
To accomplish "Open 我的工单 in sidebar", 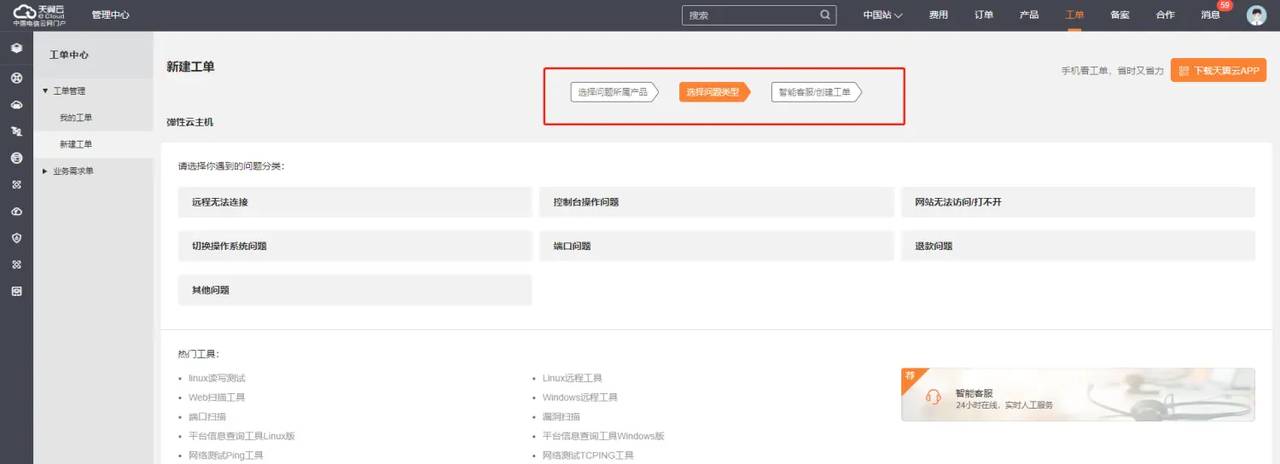I will pos(76,118).
